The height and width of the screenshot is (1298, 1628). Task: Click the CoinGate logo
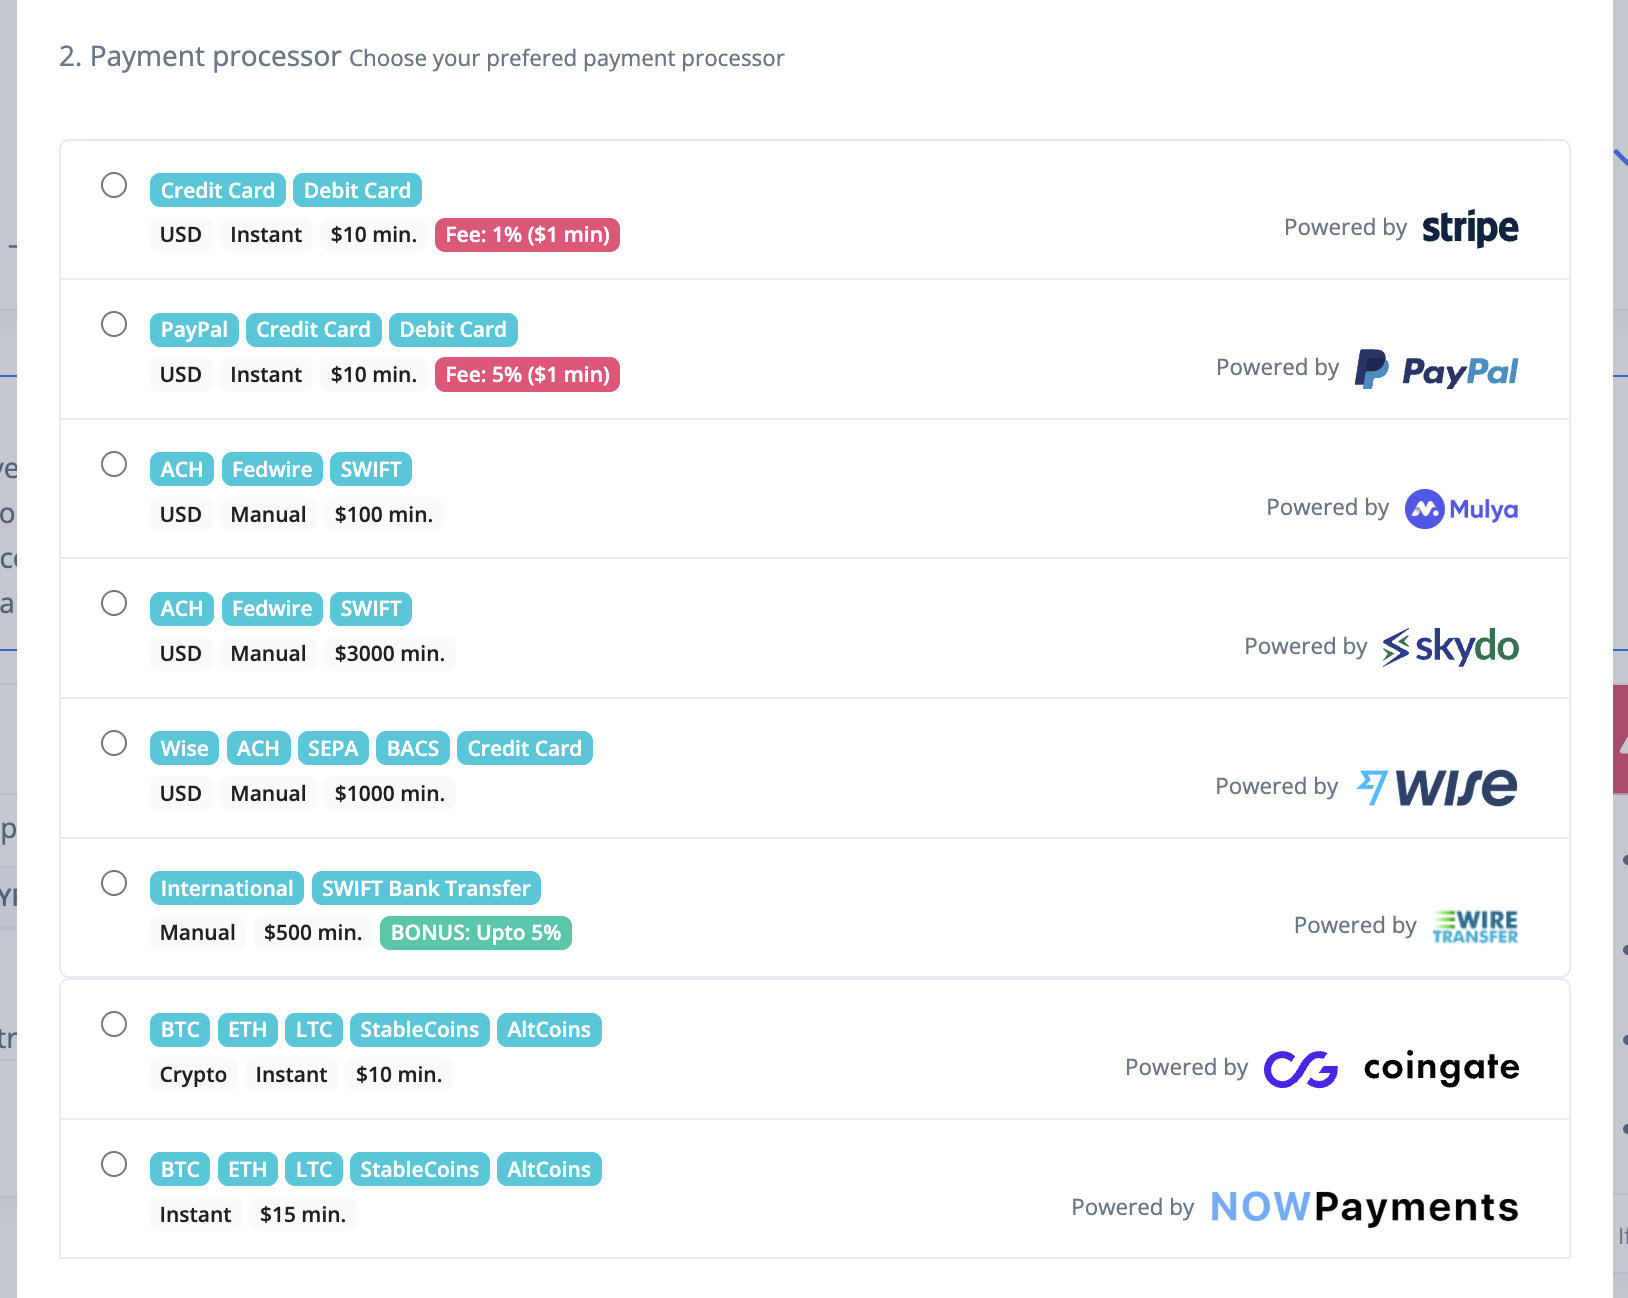tap(1391, 1068)
